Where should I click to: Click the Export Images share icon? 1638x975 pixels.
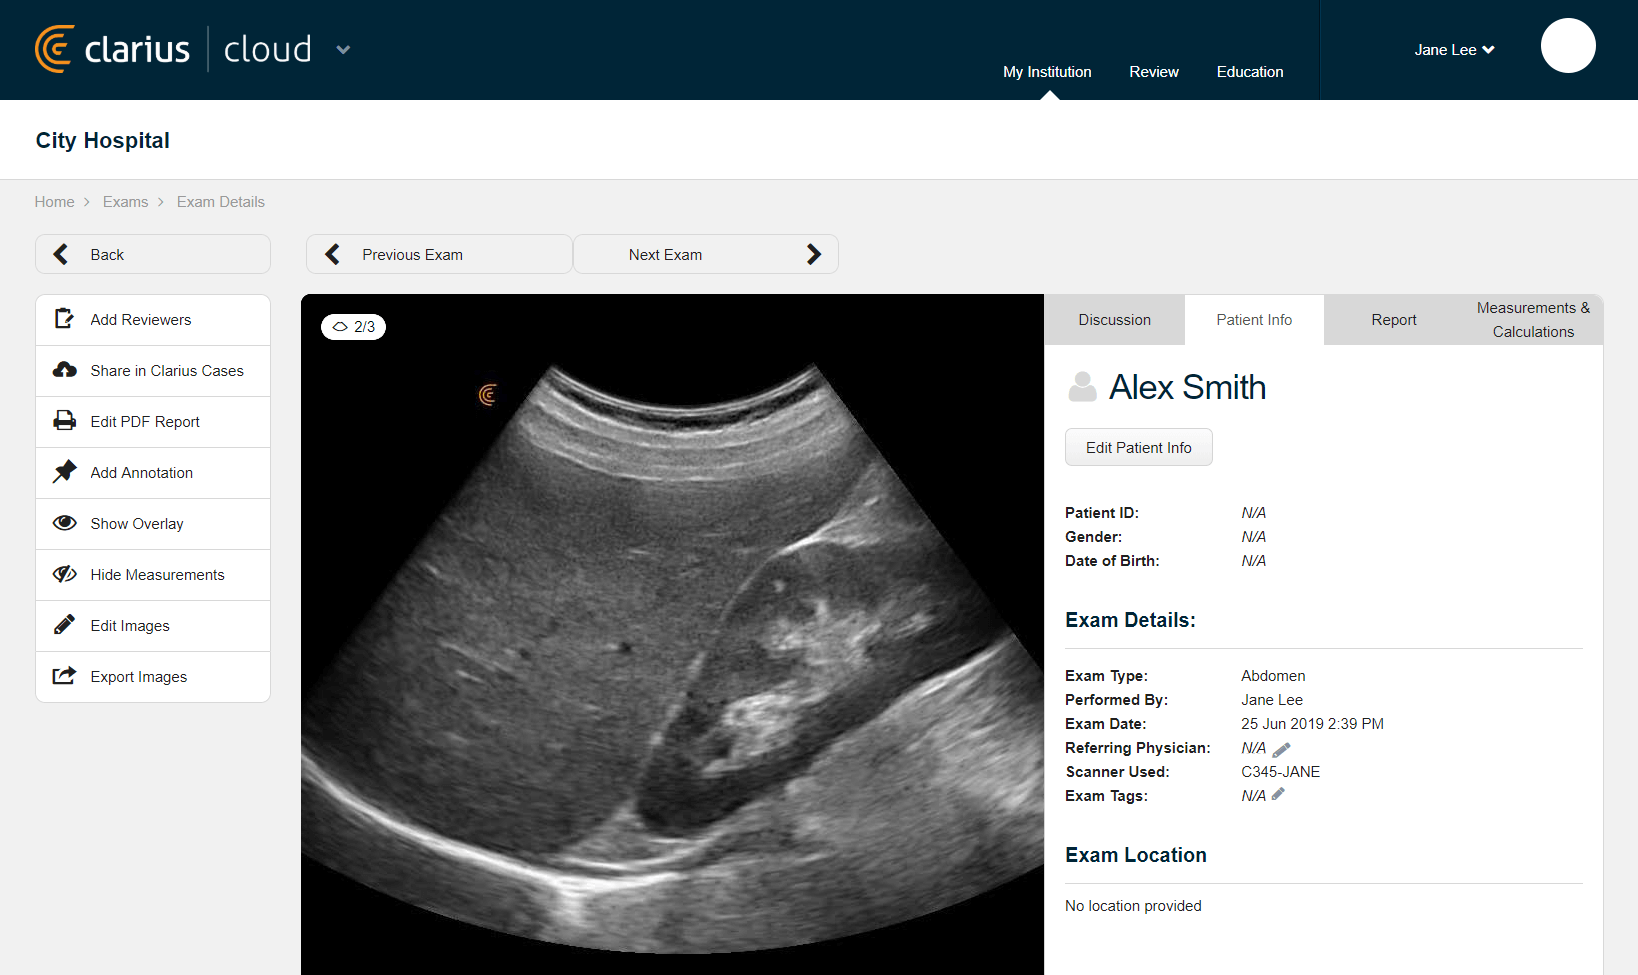[64, 676]
